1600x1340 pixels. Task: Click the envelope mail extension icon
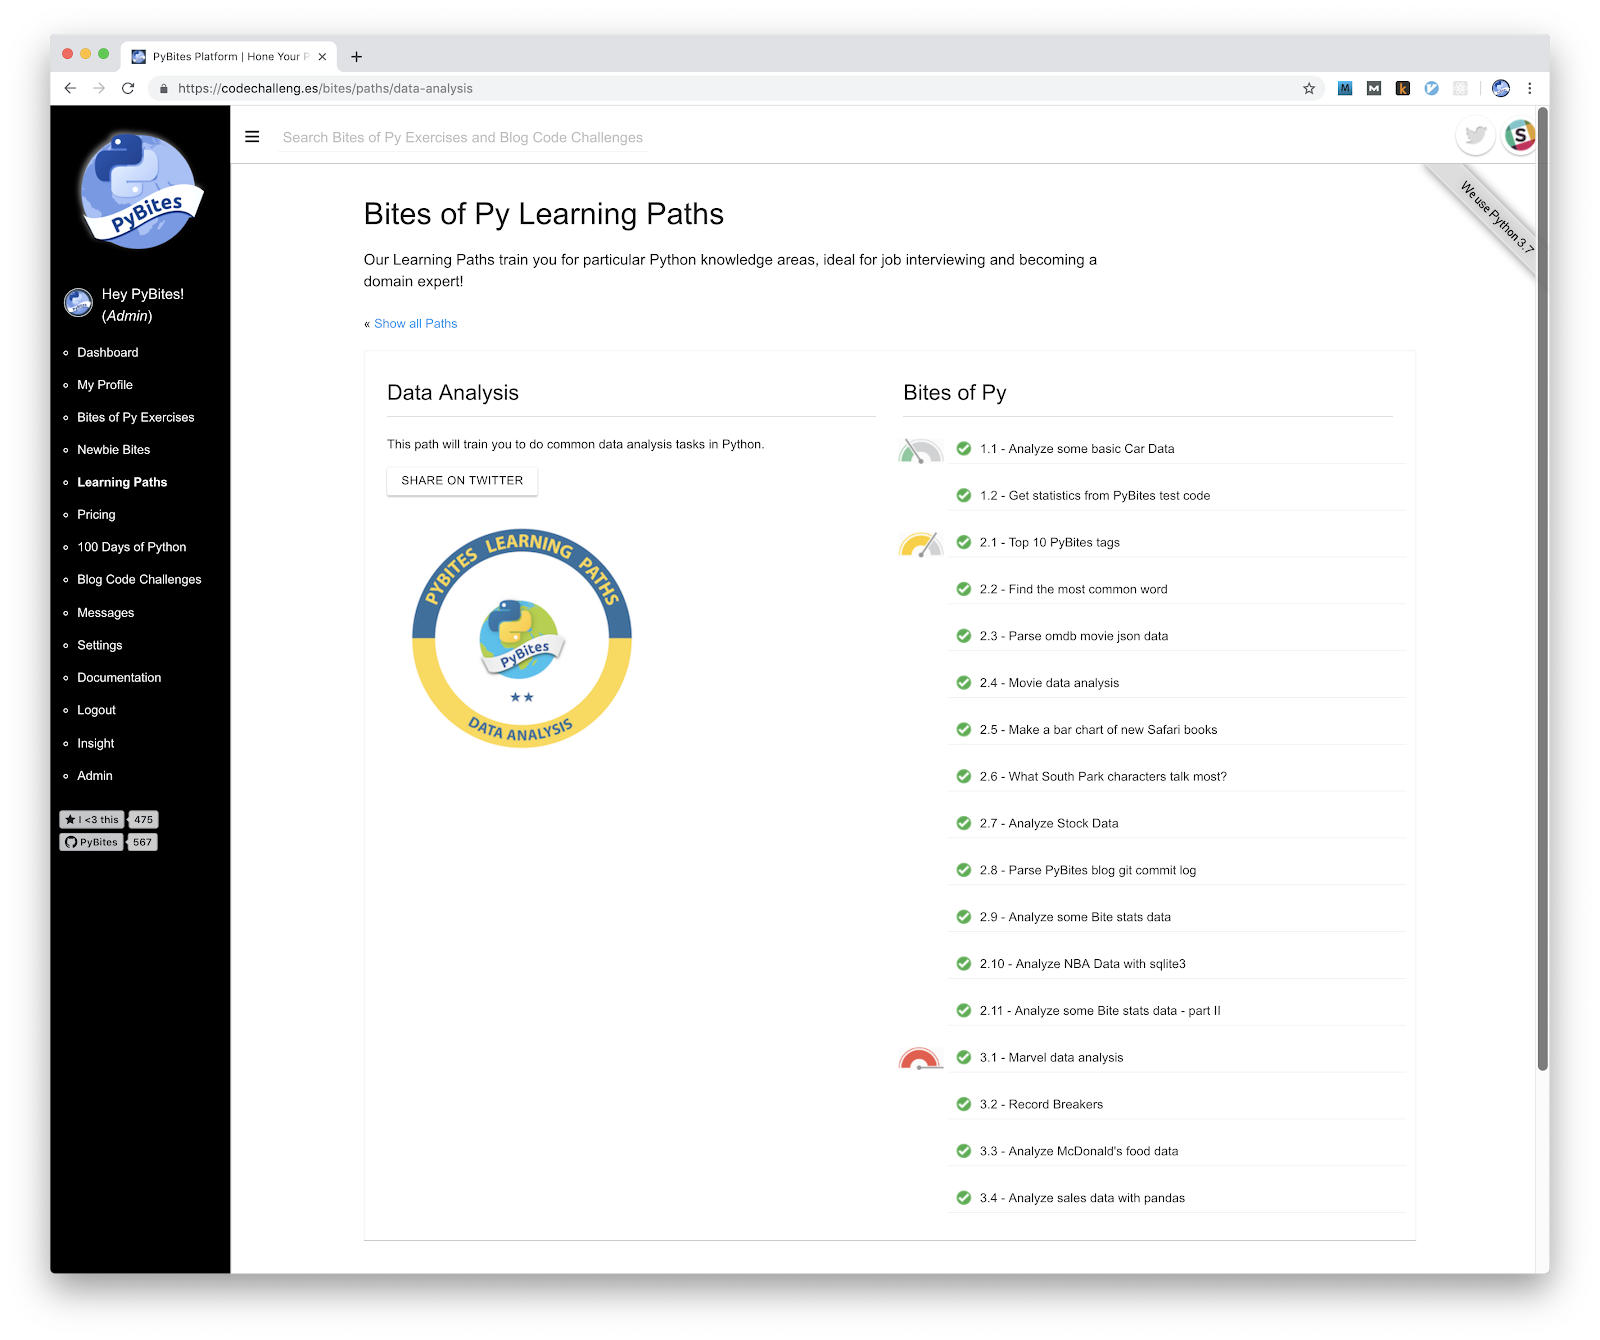point(1374,88)
